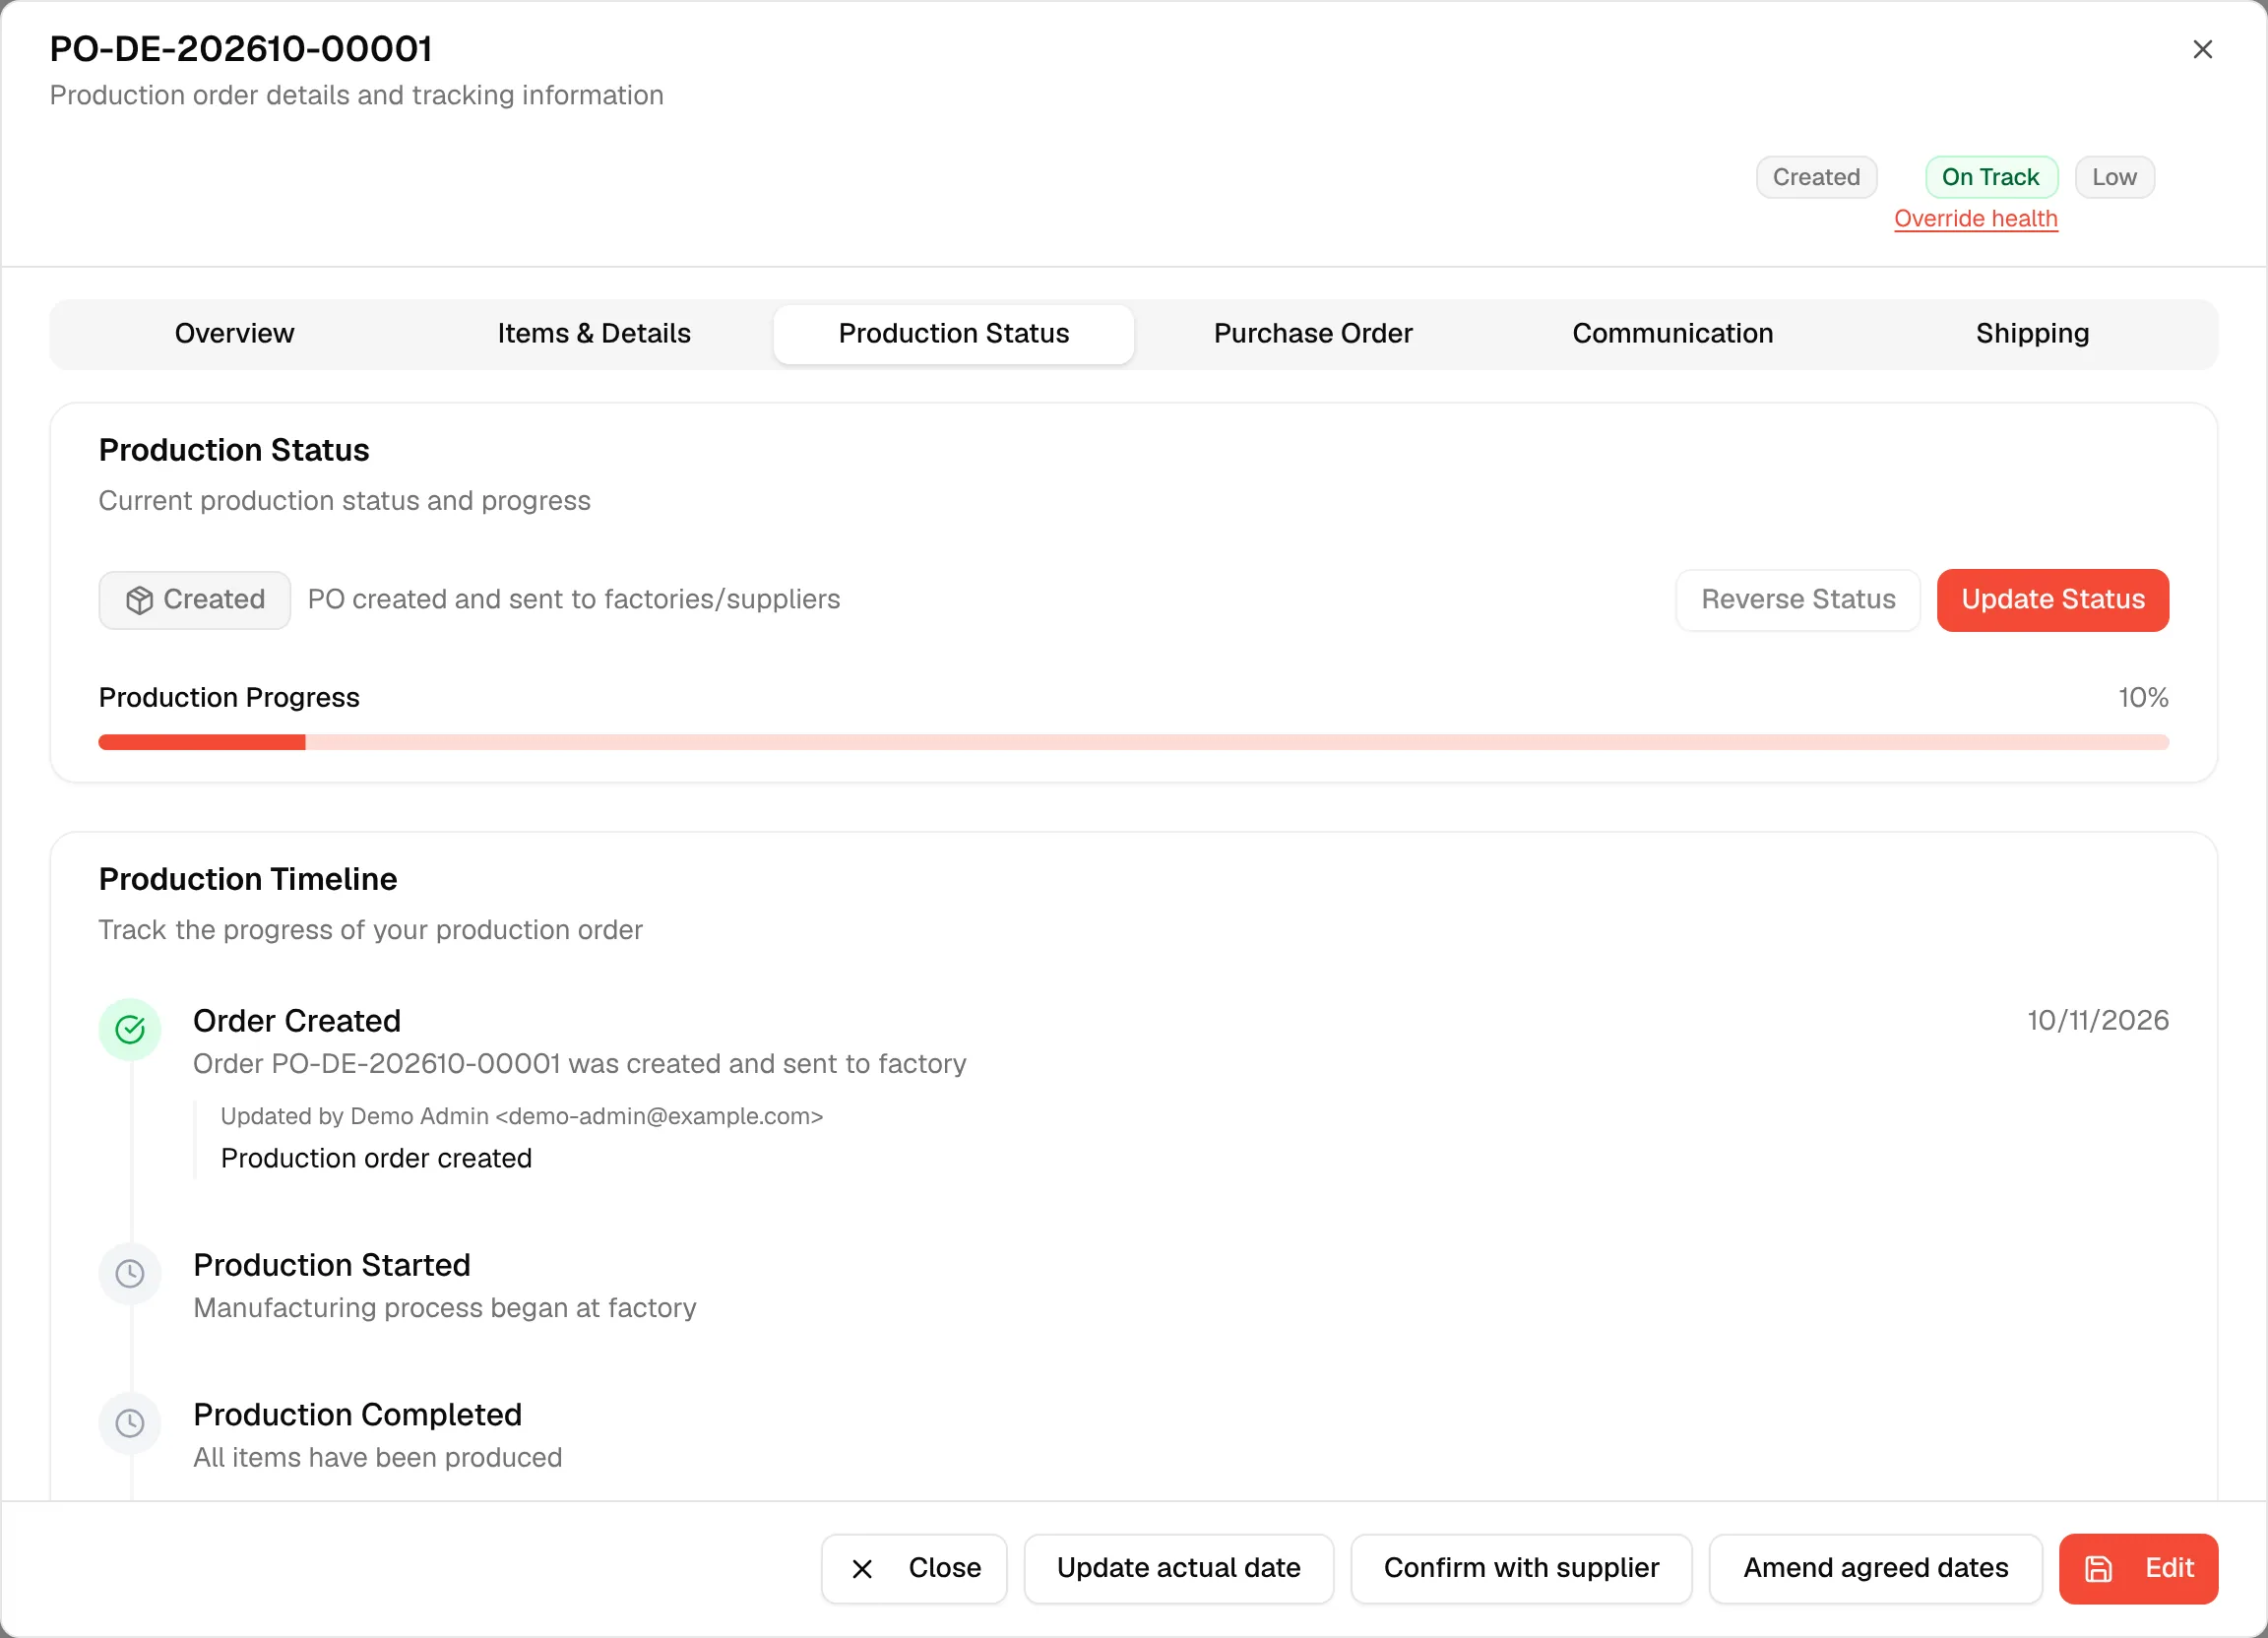Click the Production order created note
Image resolution: width=2268 pixels, height=1638 pixels.
click(376, 1158)
